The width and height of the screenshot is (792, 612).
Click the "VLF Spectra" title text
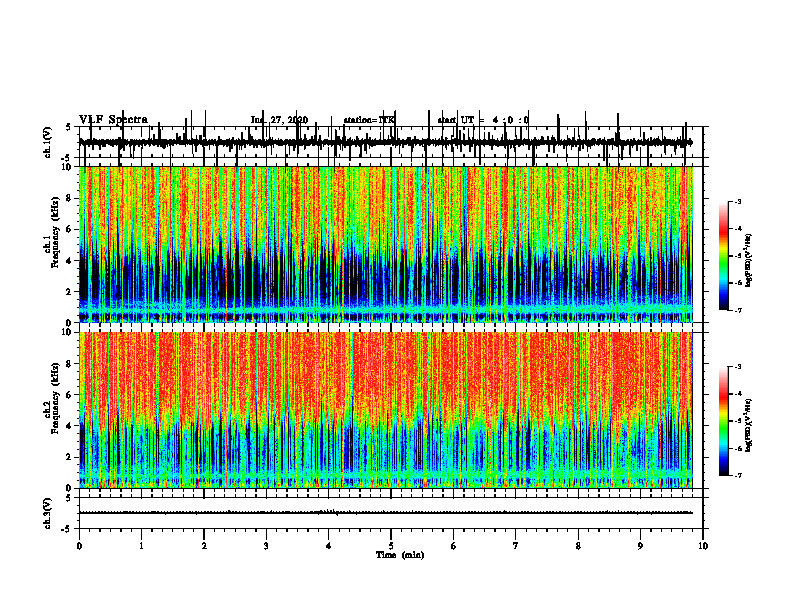[114, 120]
